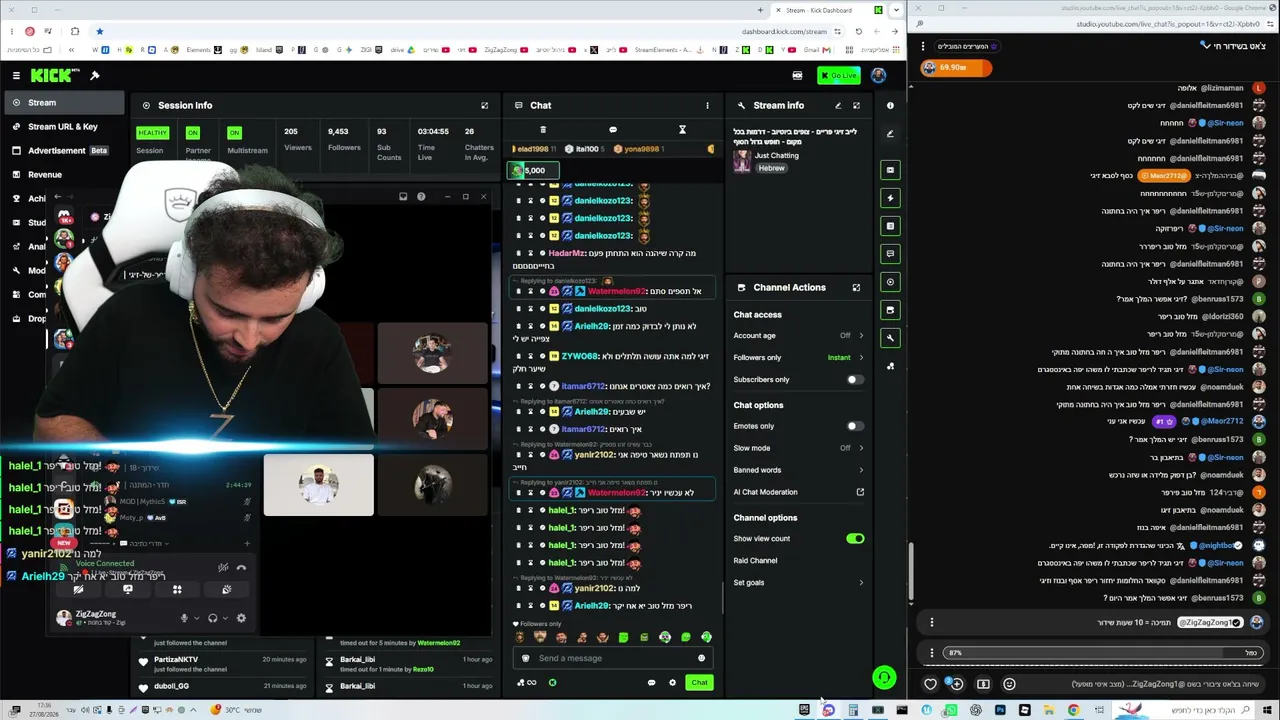Screen dimensions: 1280x720
Task: Click the green Go Live button
Action: click(839, 75)
